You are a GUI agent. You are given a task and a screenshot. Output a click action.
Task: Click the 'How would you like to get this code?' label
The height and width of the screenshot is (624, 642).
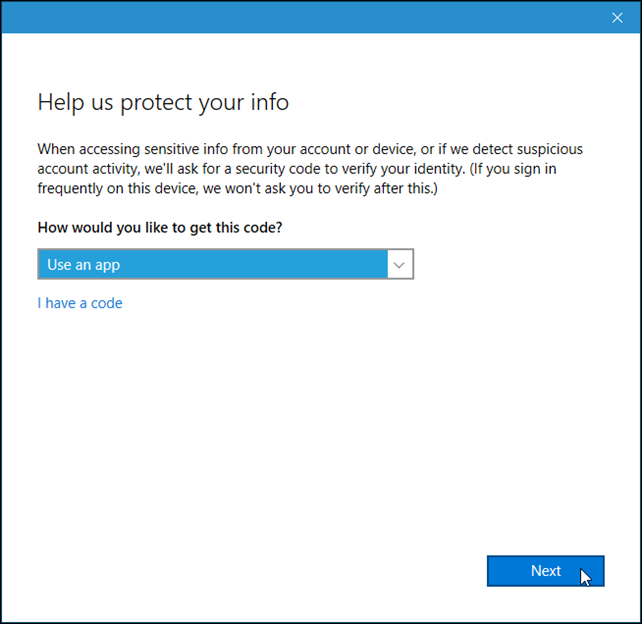pyautogui.click(x=160, y=227)
